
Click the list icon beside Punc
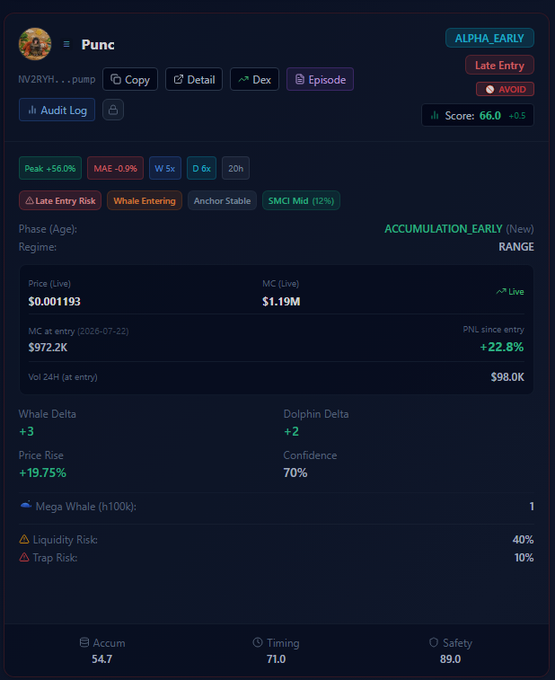66,44
